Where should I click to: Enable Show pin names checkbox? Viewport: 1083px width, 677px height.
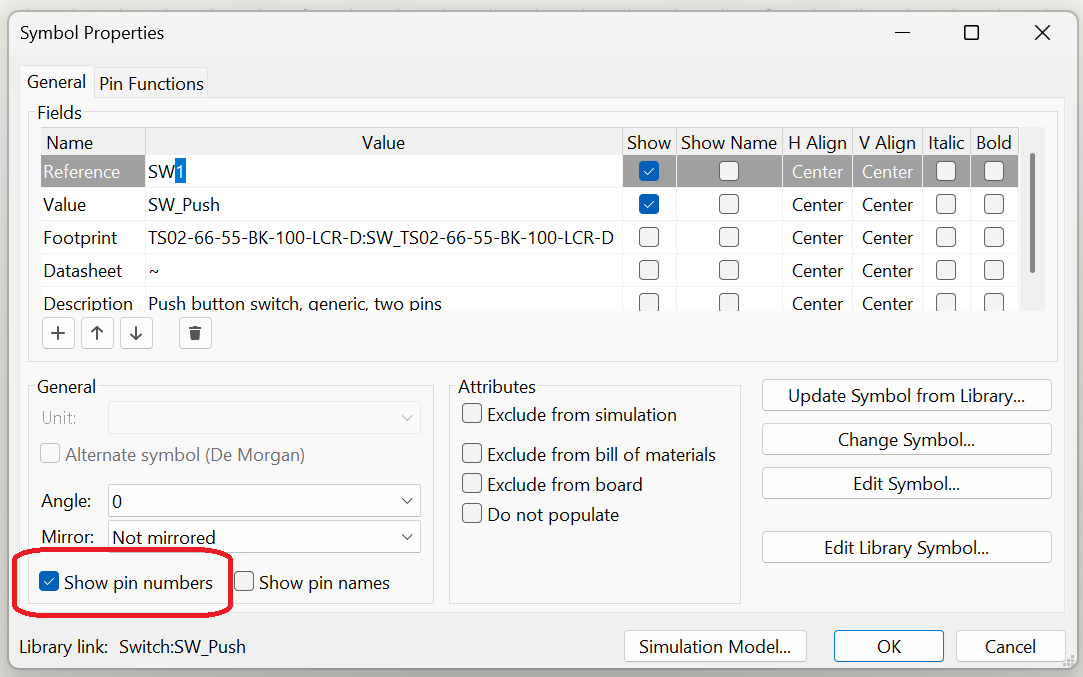pyautogui.click(x=244, y=582)
